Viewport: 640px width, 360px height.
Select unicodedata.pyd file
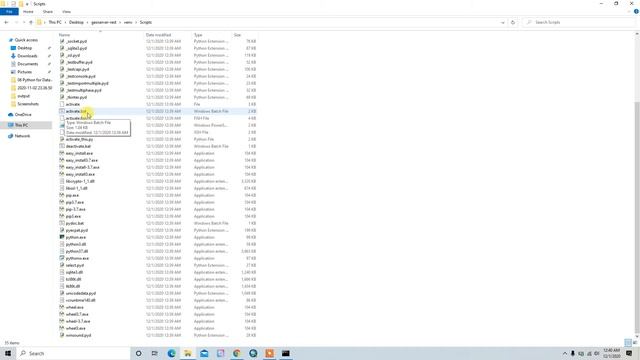(x=81, y=293)
